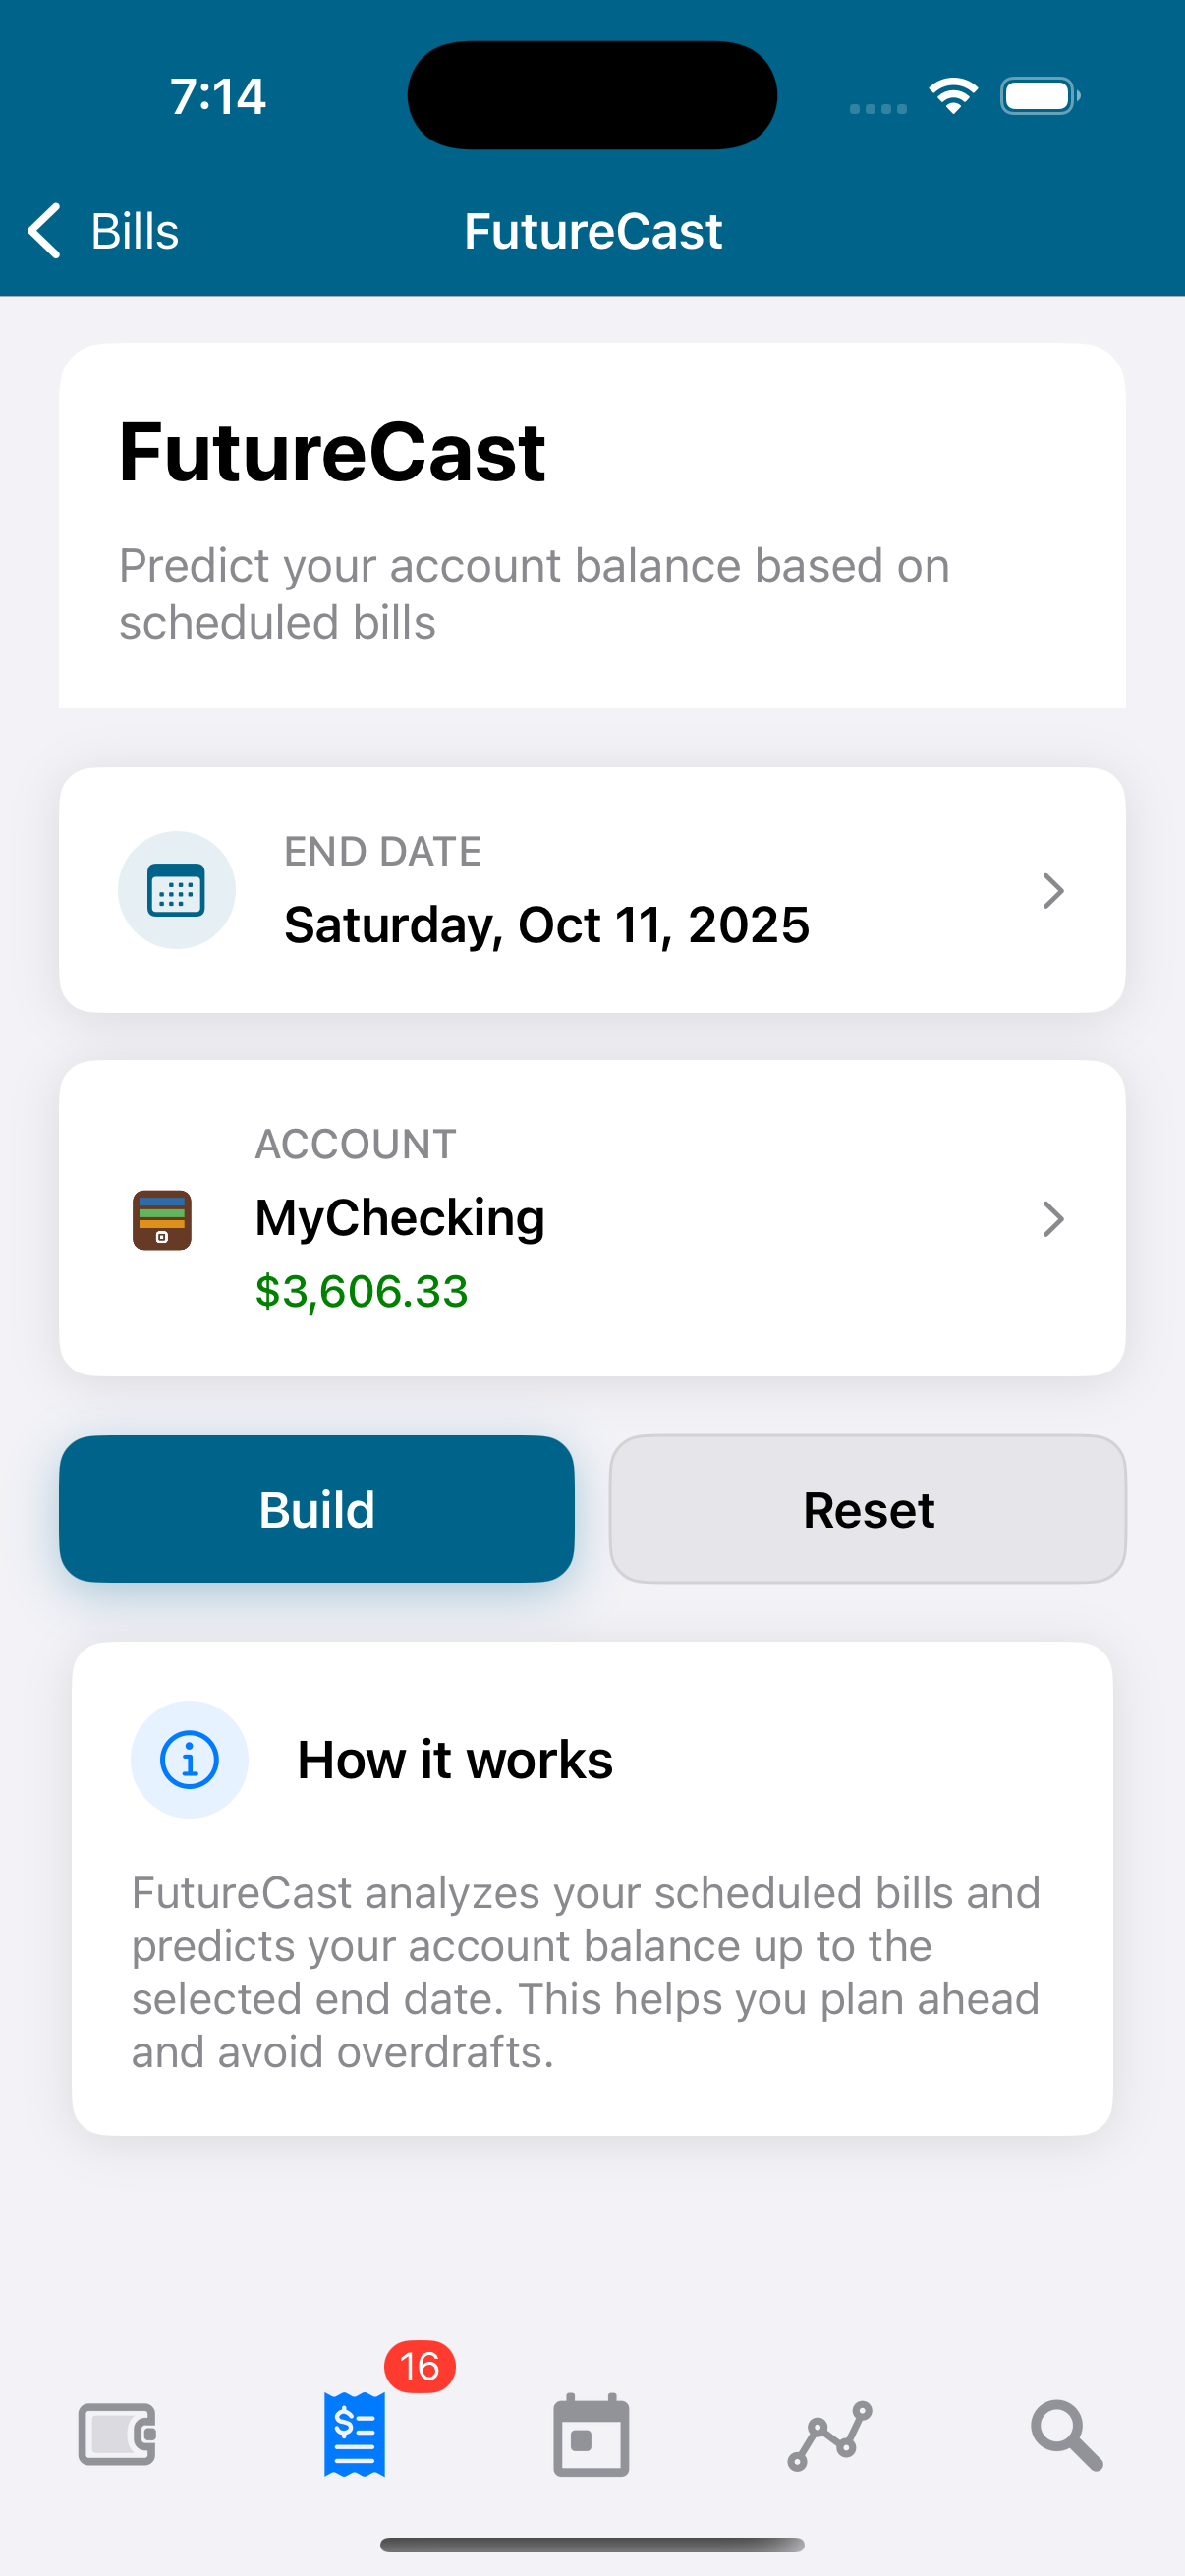The width and height of the screenshot is (1185, 2576).
Task: Tap the MyChecking wallet icon
Action: (x=162, y=1219)
